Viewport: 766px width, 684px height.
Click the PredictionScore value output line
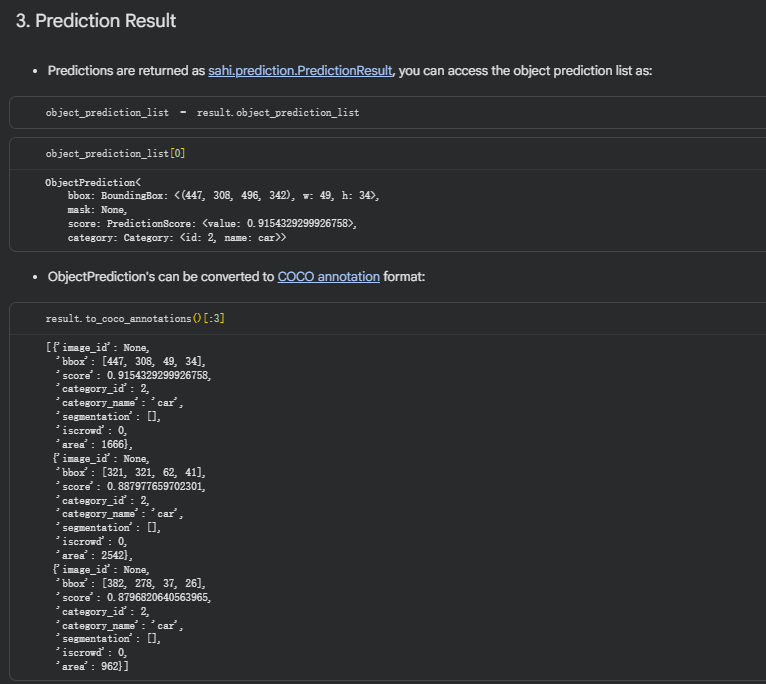(x=212, y=224)
